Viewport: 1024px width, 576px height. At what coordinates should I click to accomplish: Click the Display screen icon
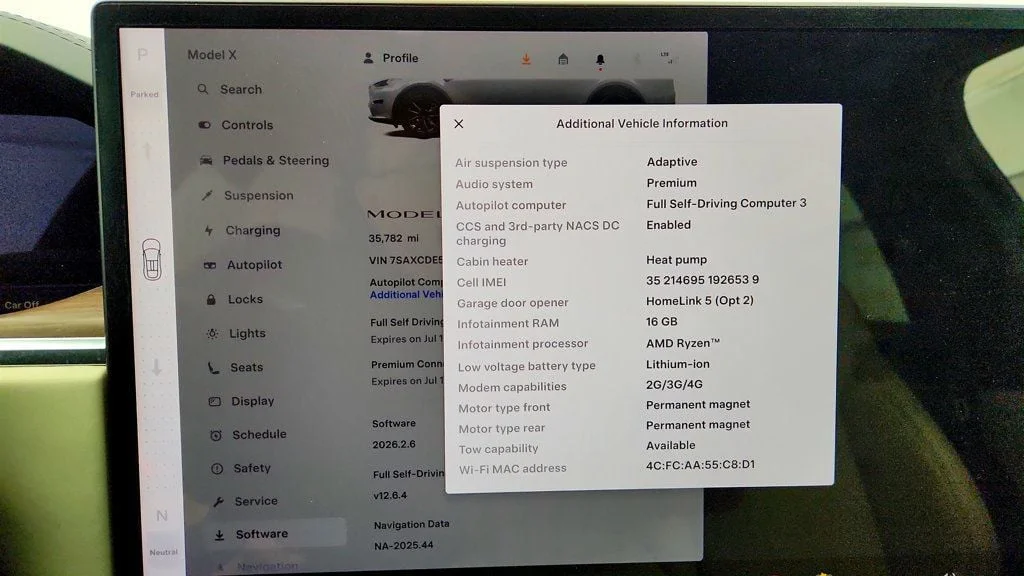pos(214,401)
